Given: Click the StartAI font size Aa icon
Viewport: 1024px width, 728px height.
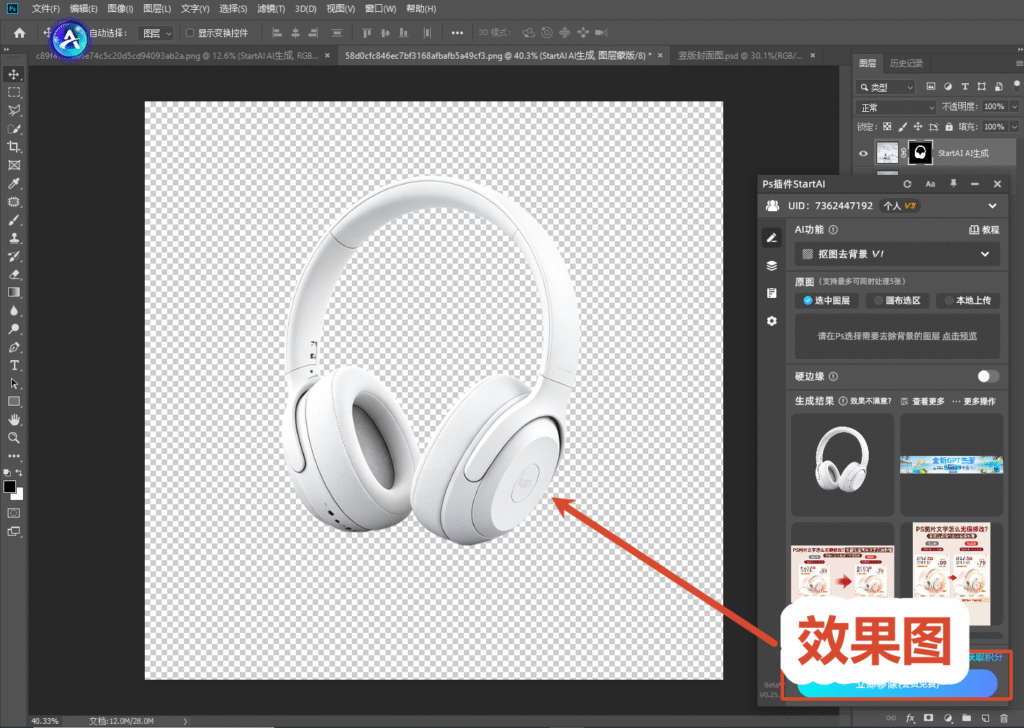Looking at the screenshot, I should [930, 184].
